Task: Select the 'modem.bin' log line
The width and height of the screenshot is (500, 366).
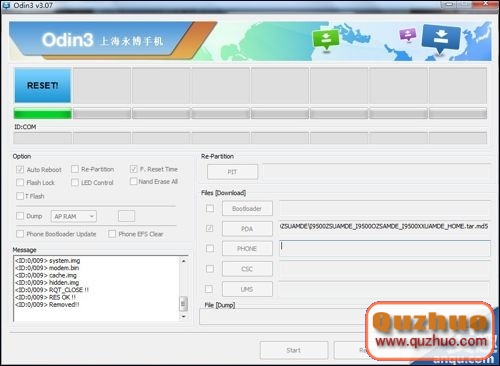Action: click(47, 268)
